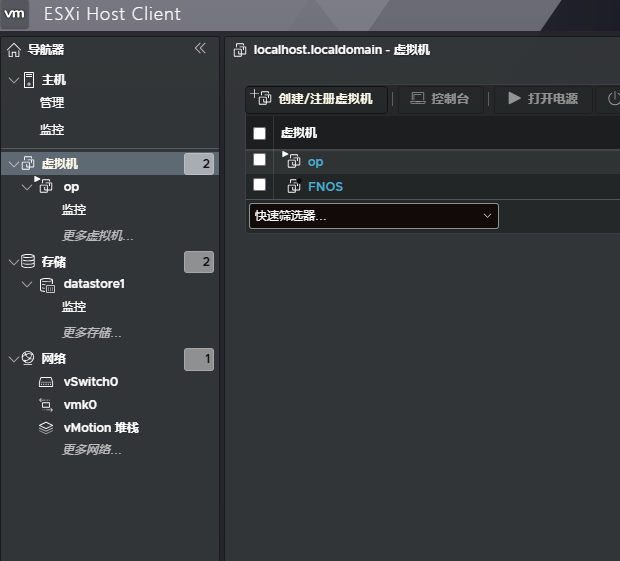Image resolution: width=620 pixels, height=561 pixels.
Task: Click the network globe icon beside 网络
Action: tap(28, 358)
